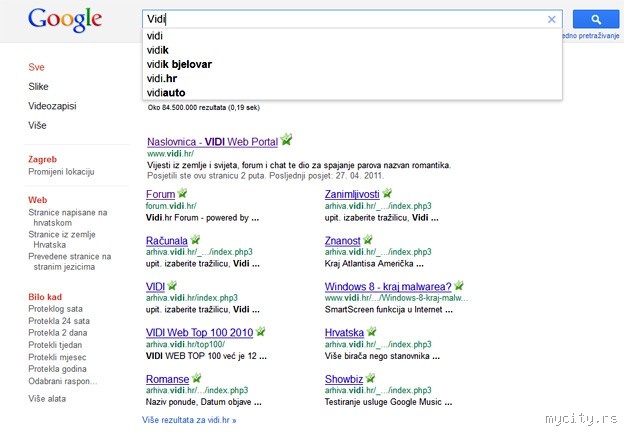Click green star icon next to Računala

(196, 240)
